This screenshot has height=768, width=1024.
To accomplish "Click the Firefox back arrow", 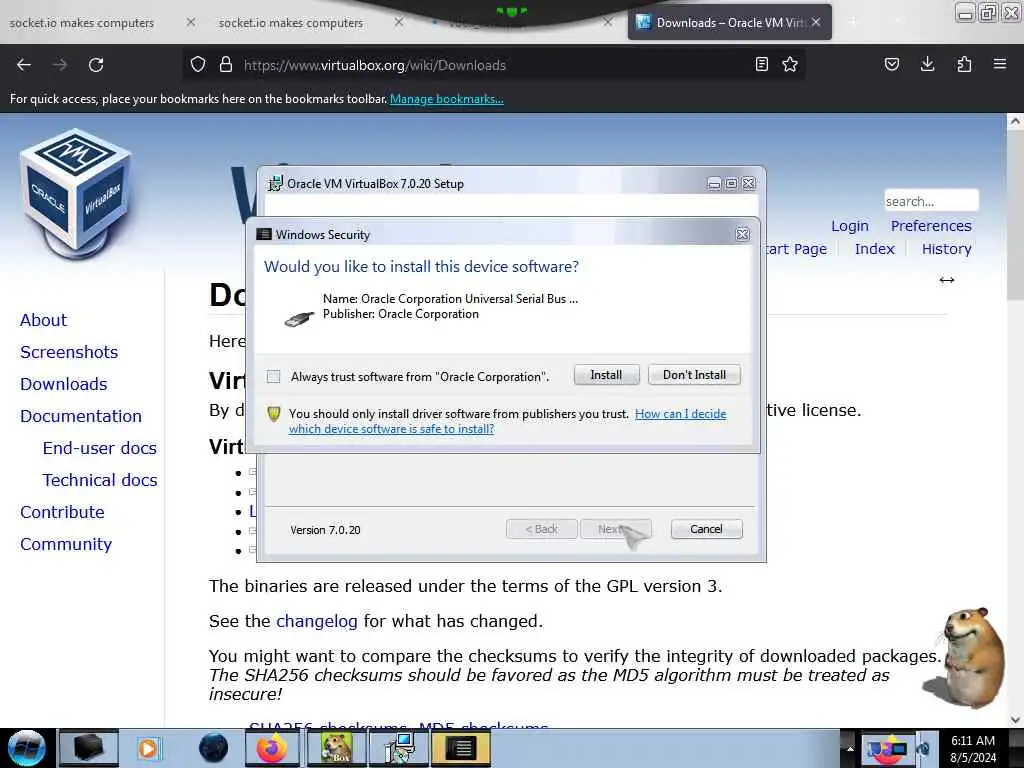I will pos(24,65).
